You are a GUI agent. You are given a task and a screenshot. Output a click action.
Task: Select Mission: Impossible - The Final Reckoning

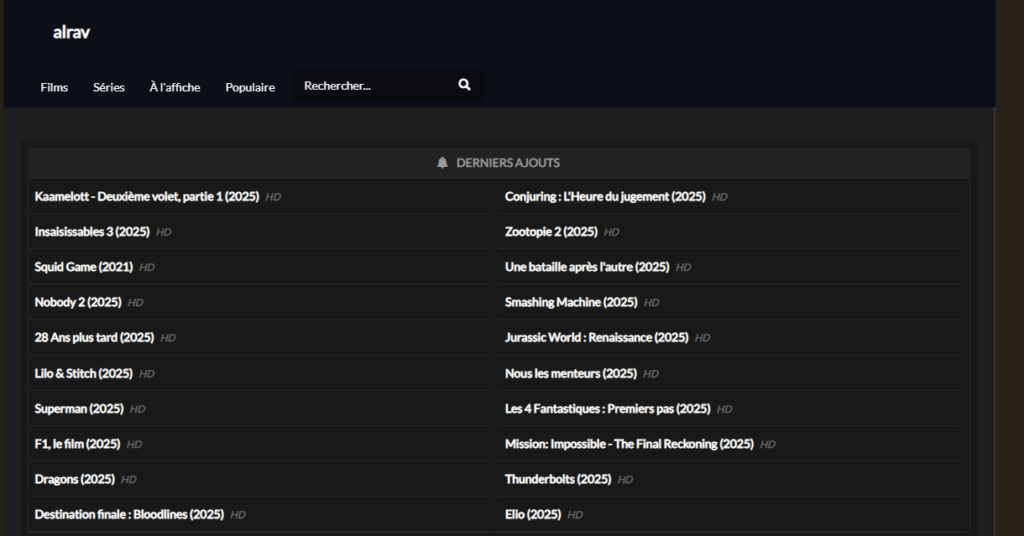point(629,444)
